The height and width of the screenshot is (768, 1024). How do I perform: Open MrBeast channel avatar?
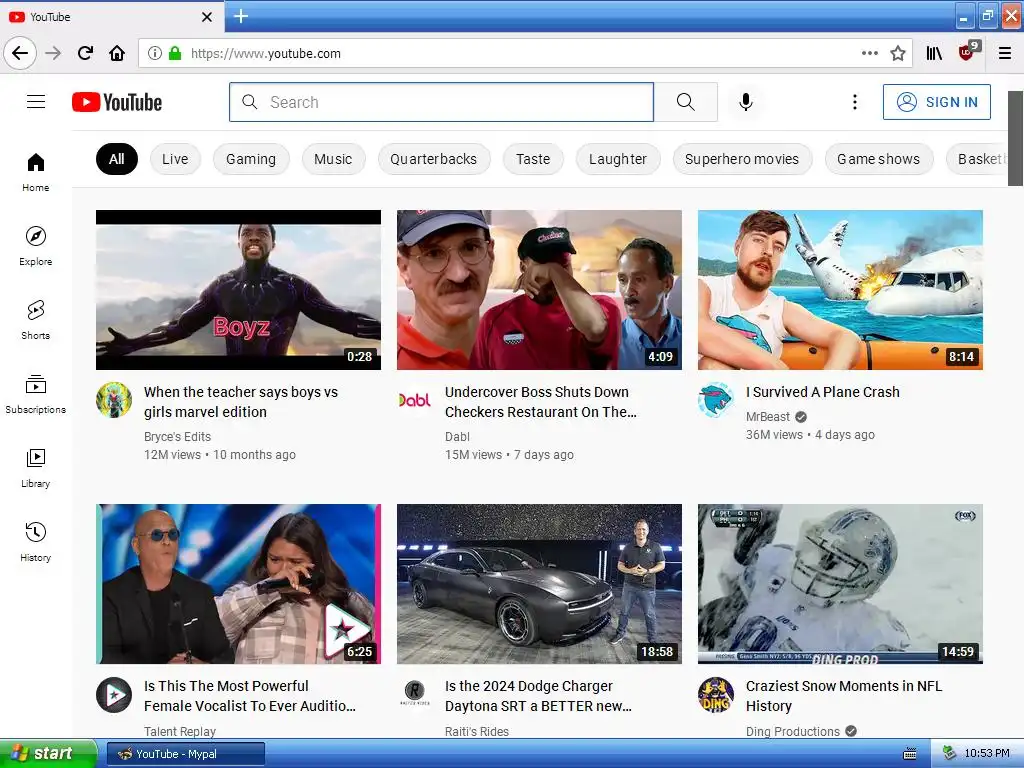(716, 400)
